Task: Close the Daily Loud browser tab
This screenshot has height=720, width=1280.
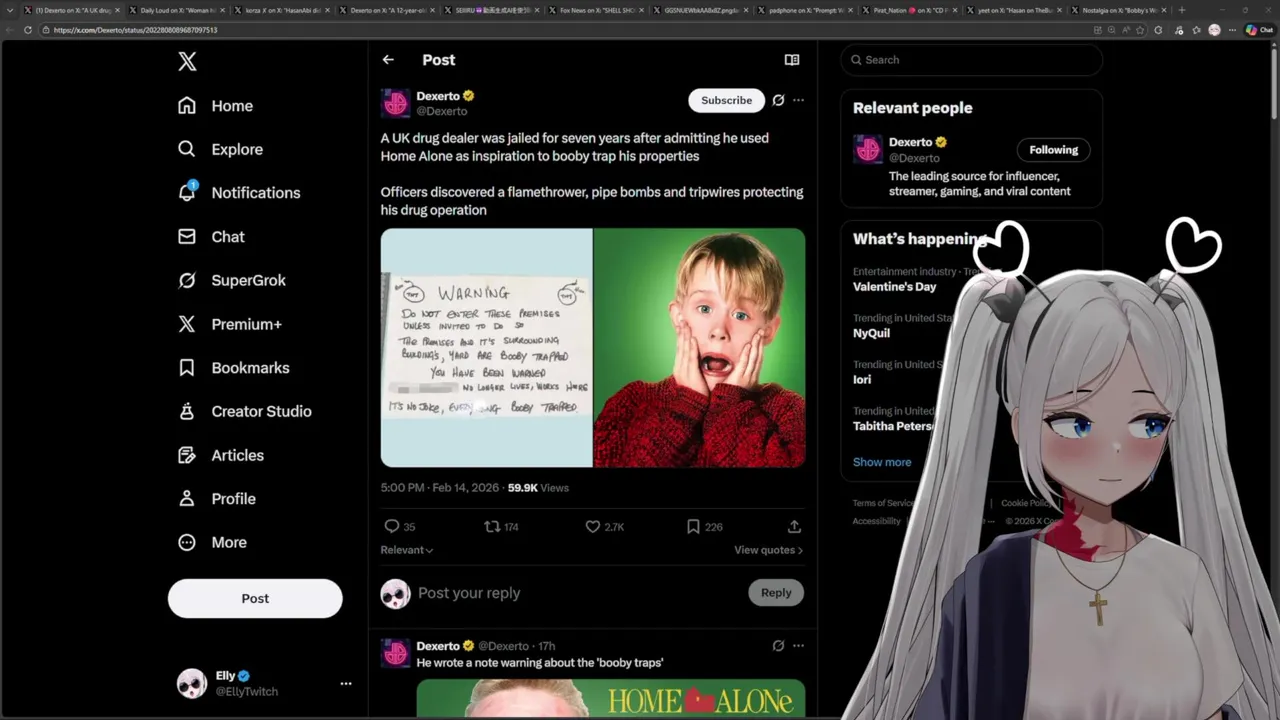Action: pyautogui.click(x=222, y=10)
